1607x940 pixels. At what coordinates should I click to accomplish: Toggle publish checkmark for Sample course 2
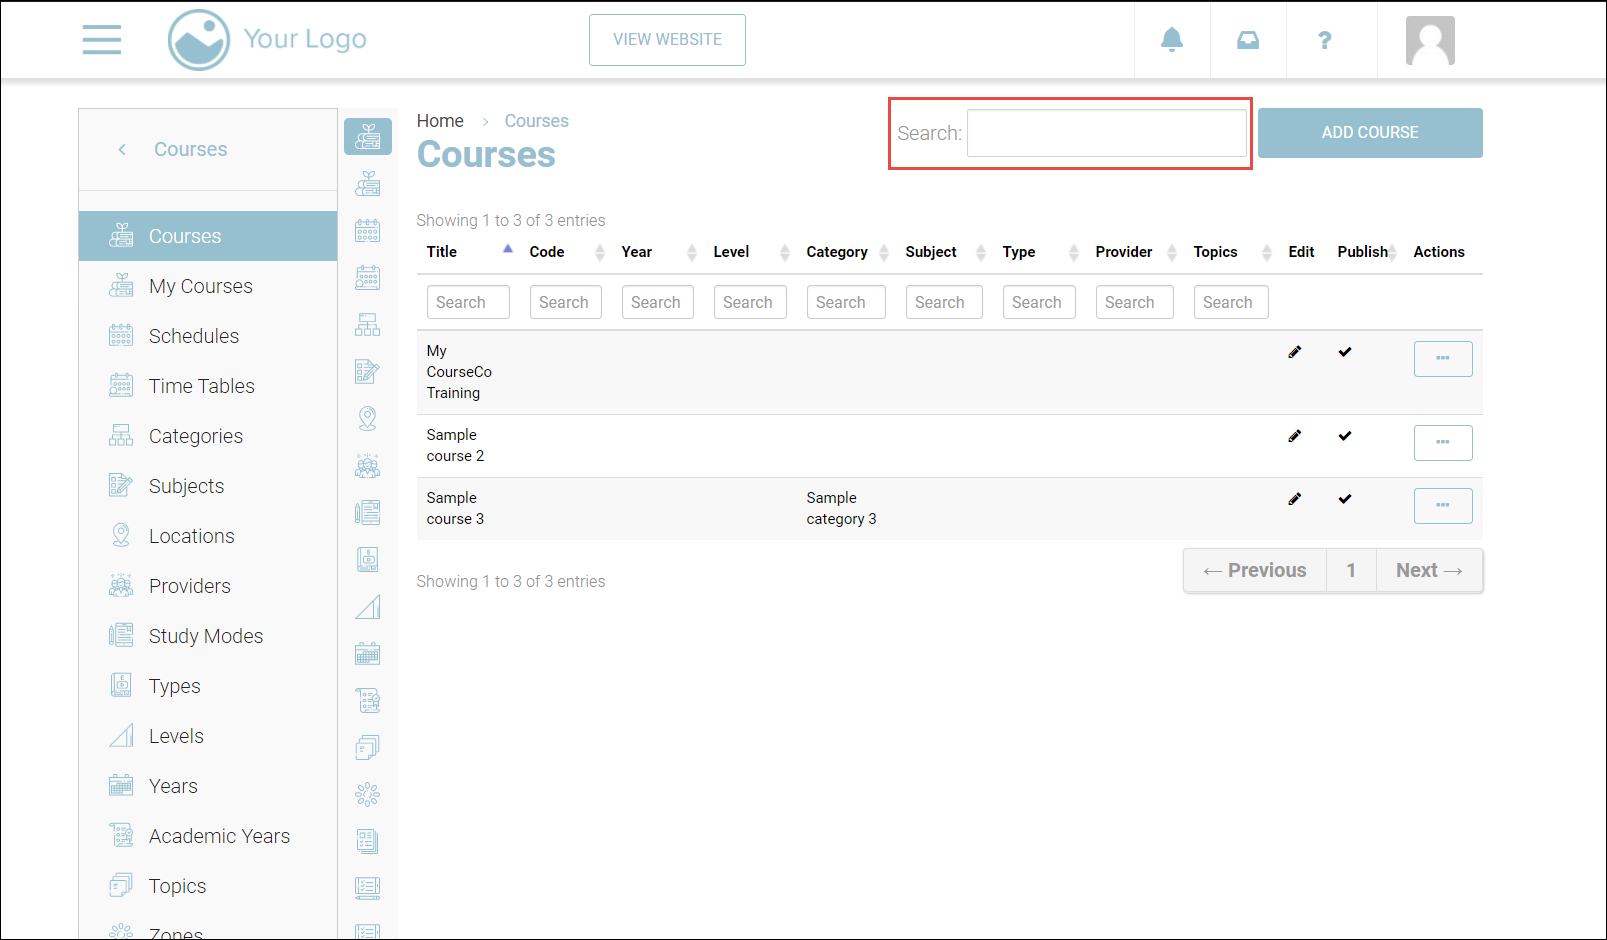1345,436
